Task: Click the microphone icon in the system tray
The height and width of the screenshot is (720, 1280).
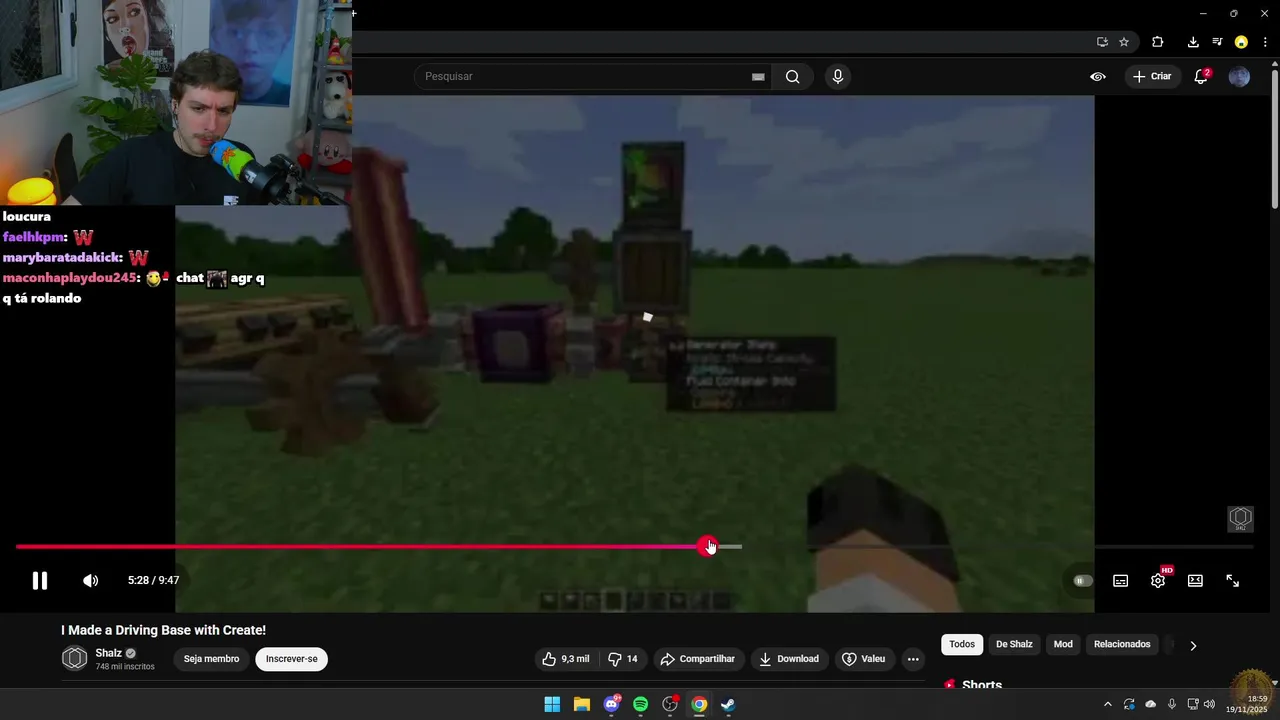Action: 1172,704
